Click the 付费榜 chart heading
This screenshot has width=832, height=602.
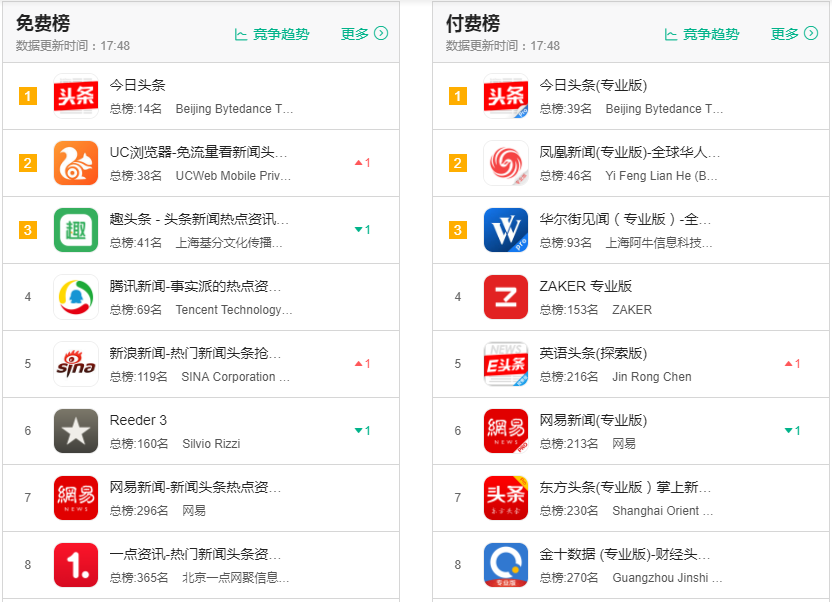point(473,23)
